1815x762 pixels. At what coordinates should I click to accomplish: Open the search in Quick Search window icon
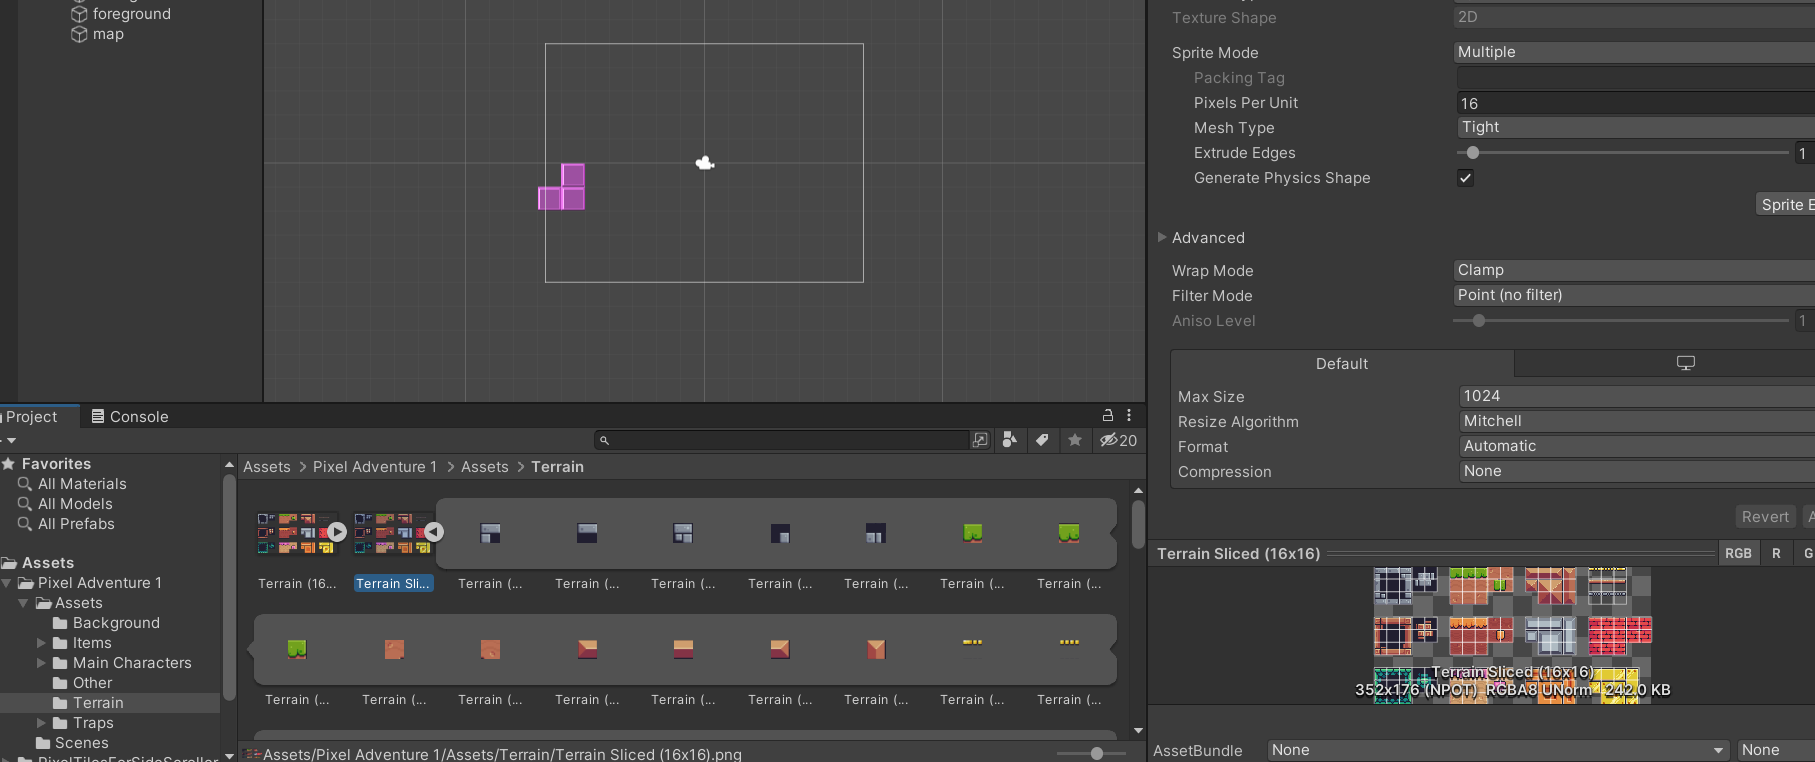[x=980, y=440]
